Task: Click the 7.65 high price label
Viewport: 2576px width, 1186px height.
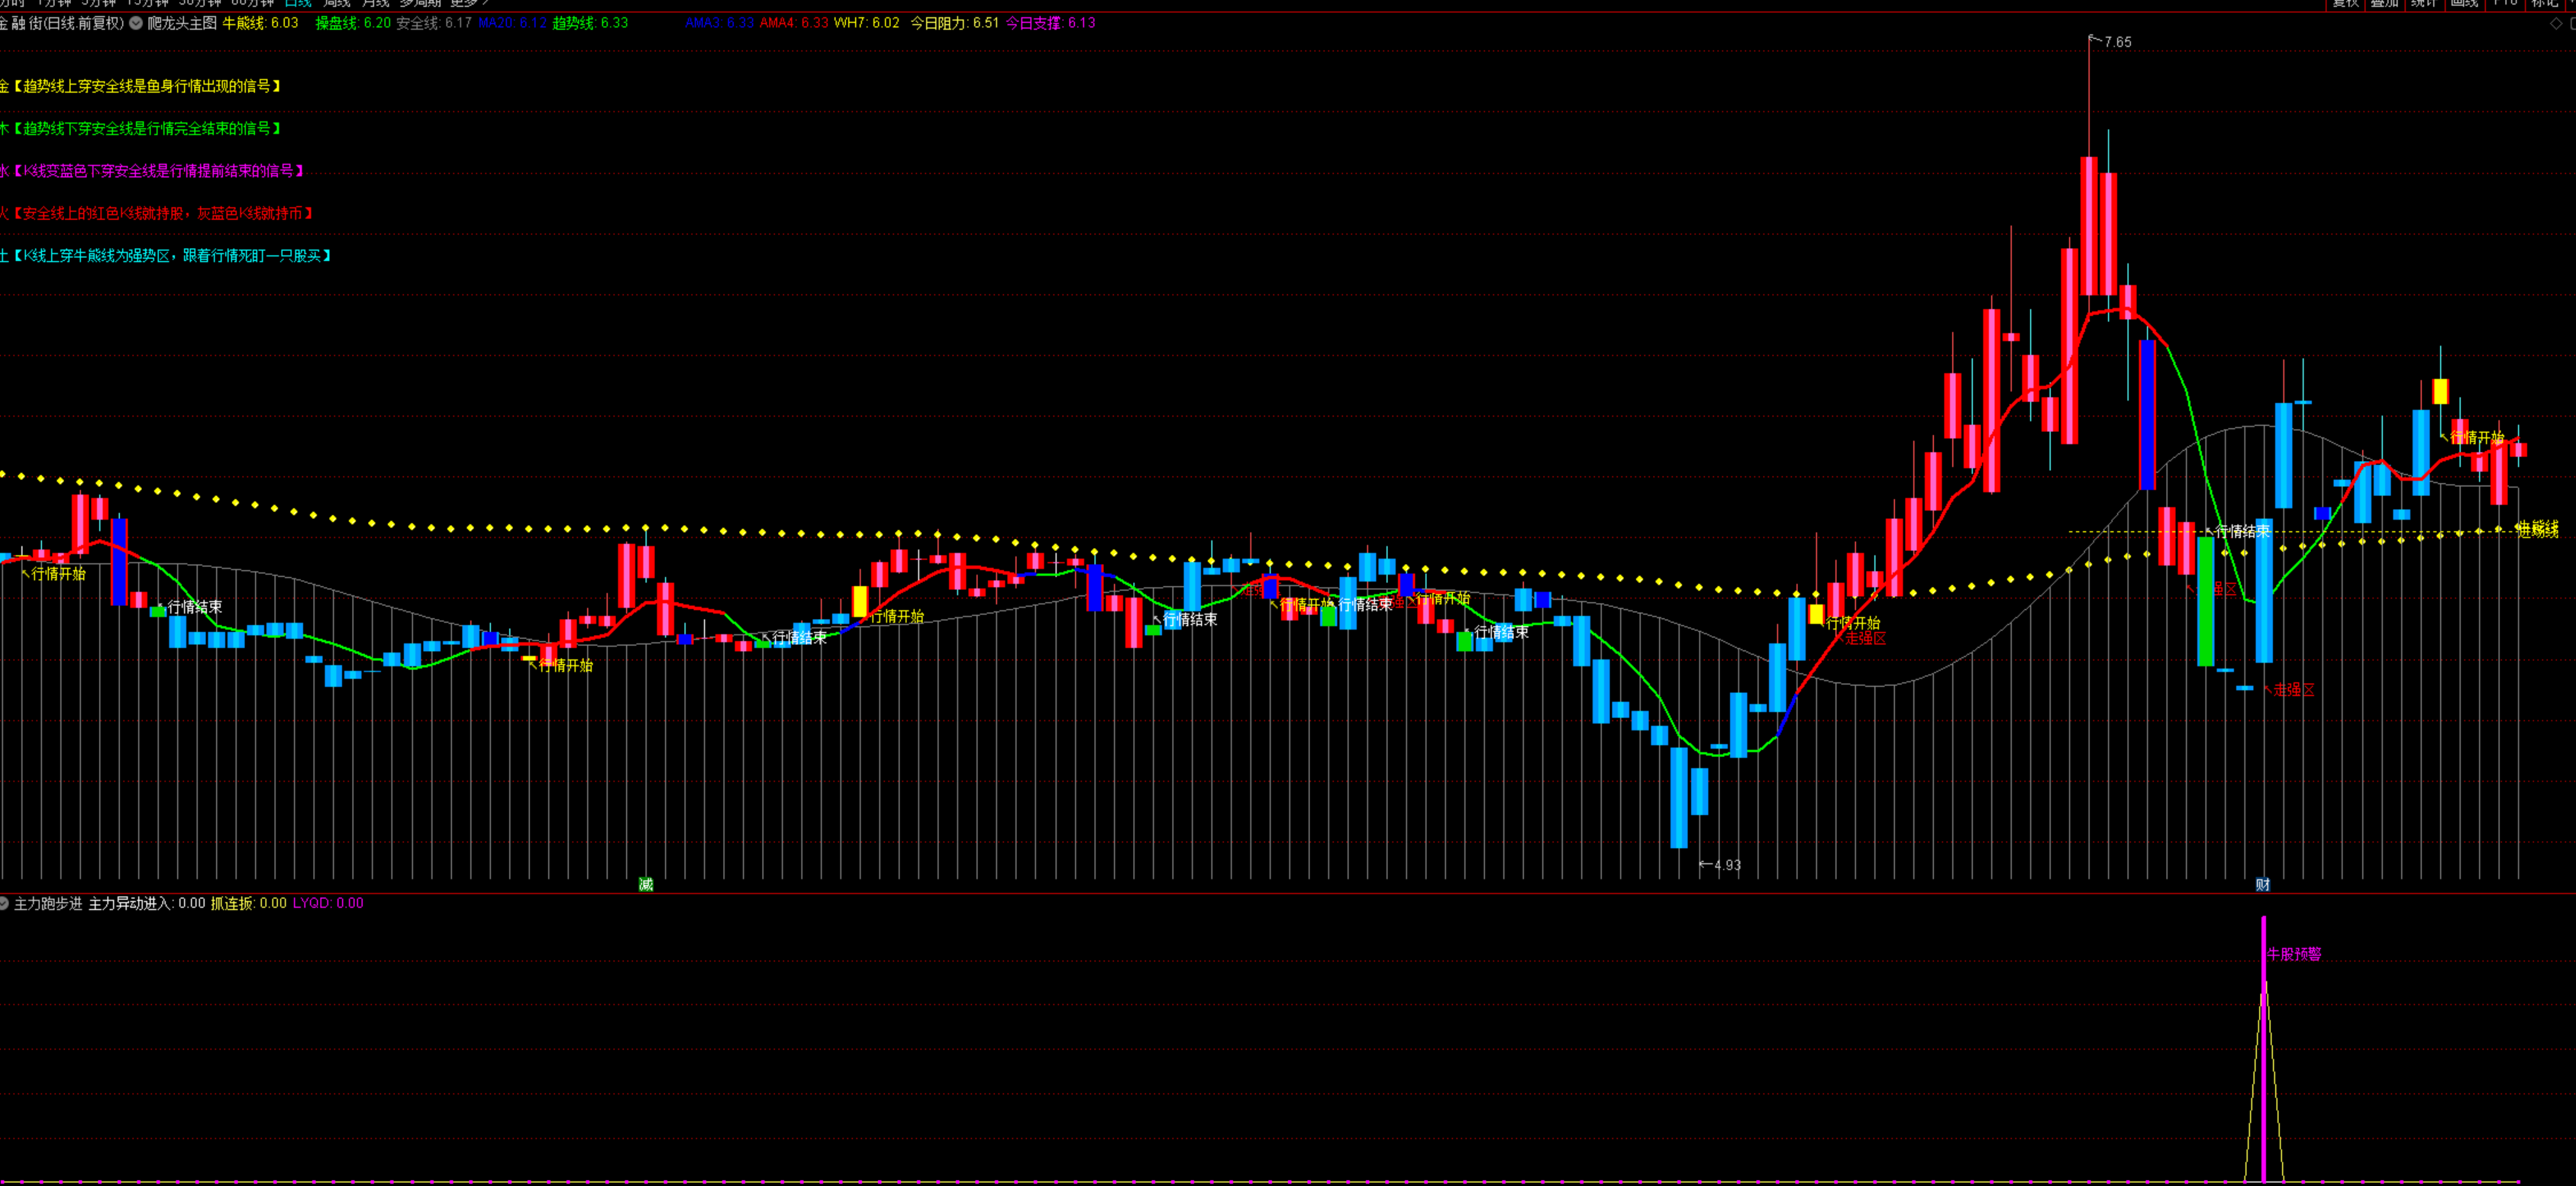Action: tap(2117, 42)
